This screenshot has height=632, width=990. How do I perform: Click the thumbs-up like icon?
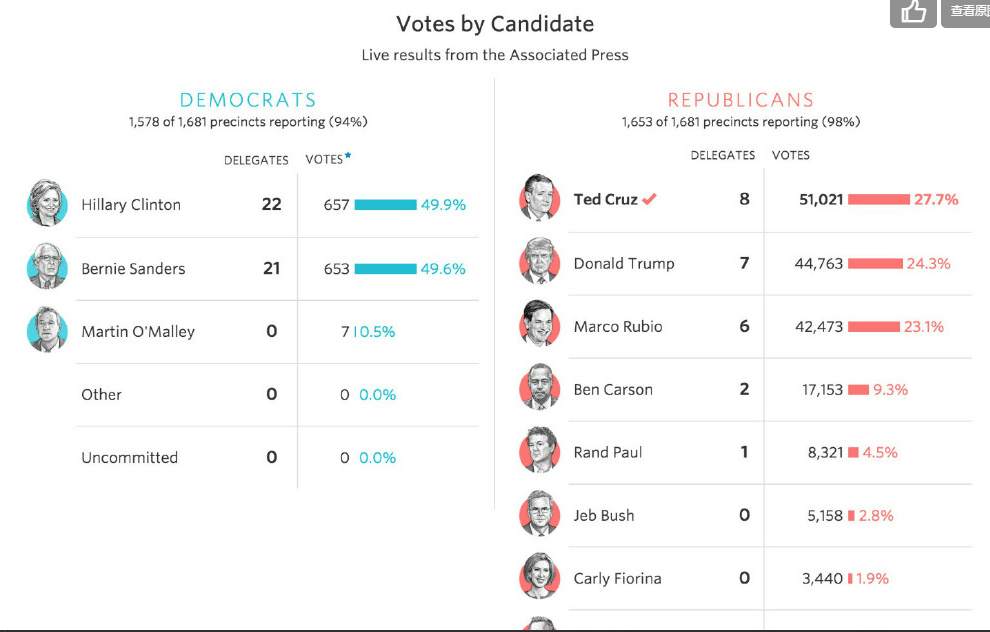[x=913, y=12]
